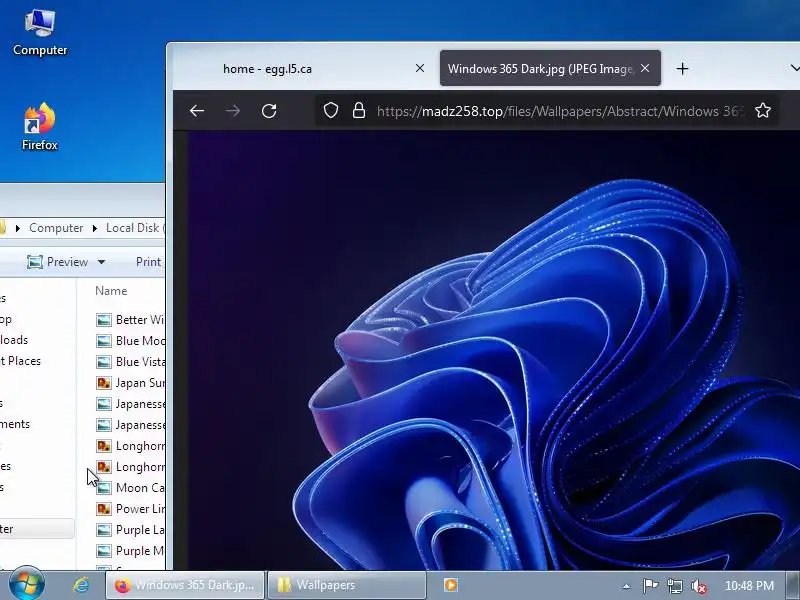Expand the arrow before Local Disk breadcrumb

tap(94, 228)
